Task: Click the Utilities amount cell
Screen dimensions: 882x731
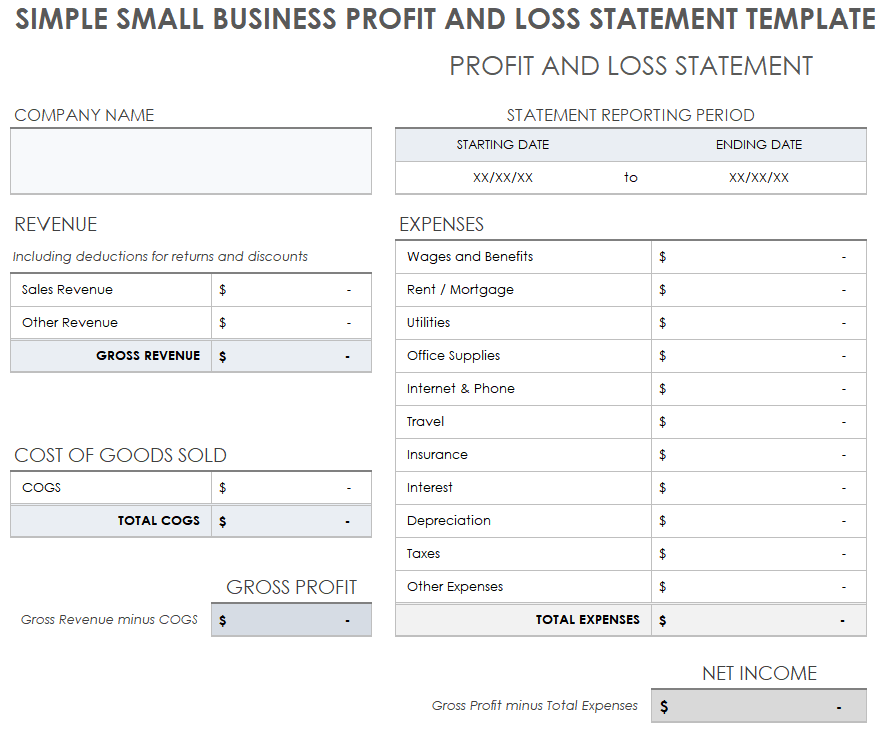Action: click(758, 323)
